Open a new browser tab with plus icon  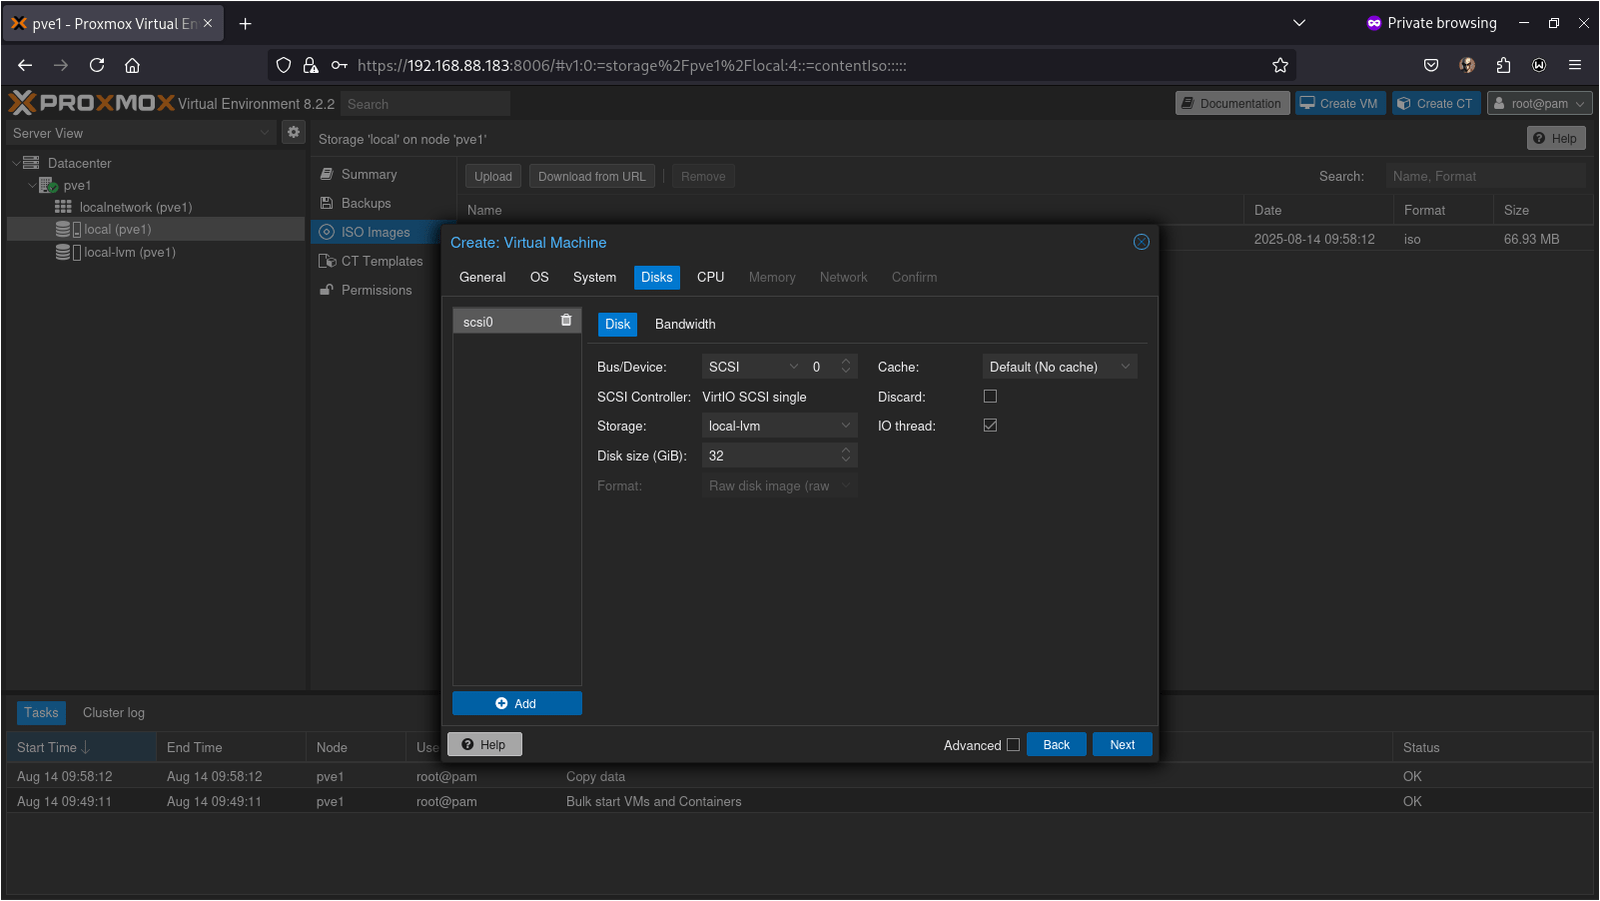click(245, 23)
